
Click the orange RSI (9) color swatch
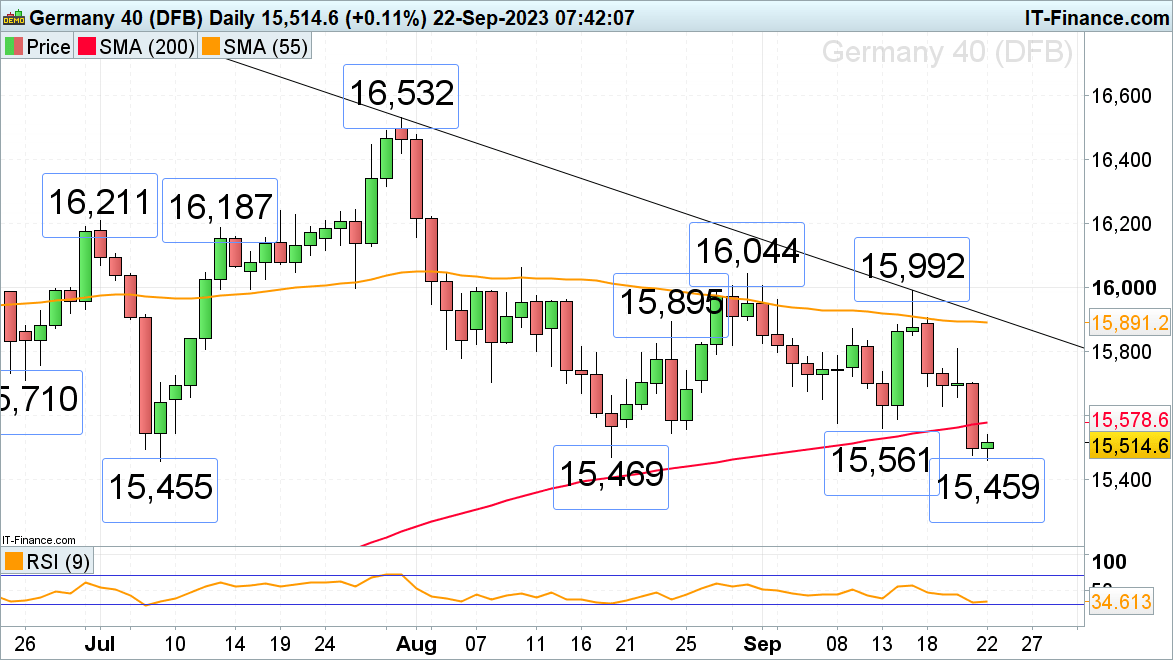(x=13, y=562)
